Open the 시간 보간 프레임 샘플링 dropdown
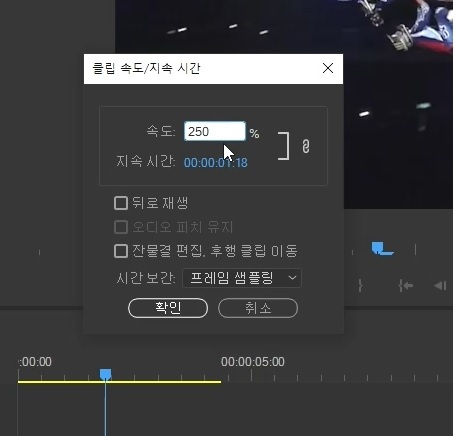 (x=242, y=278)
